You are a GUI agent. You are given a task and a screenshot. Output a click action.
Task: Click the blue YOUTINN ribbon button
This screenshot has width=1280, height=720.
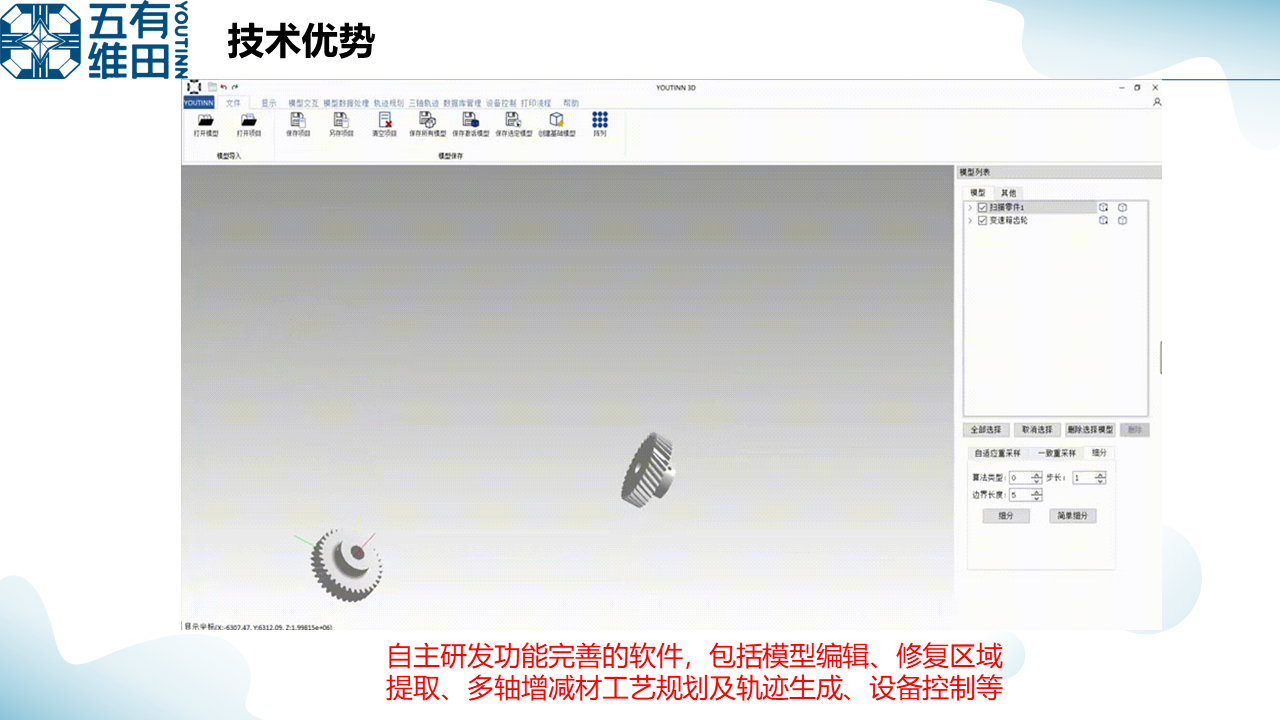(199, 103)
